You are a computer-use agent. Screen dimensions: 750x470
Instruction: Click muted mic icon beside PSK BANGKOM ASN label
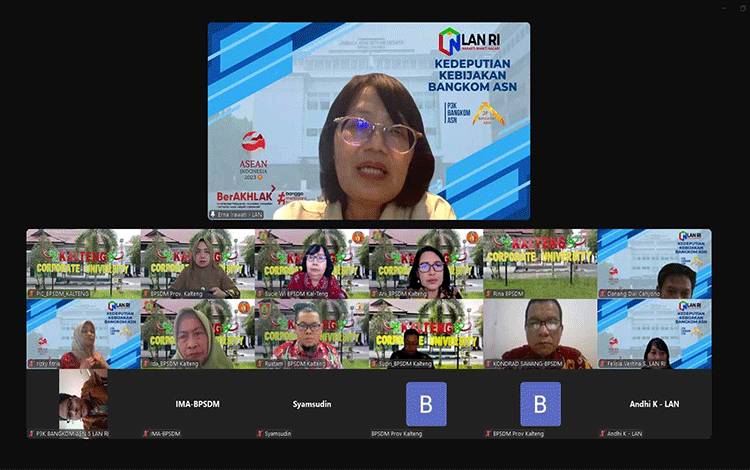[32, 434]
